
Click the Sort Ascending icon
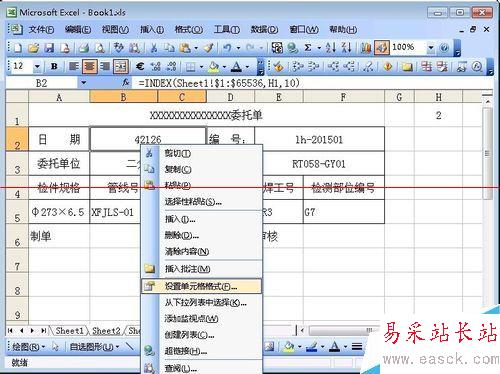click(331, 48)
